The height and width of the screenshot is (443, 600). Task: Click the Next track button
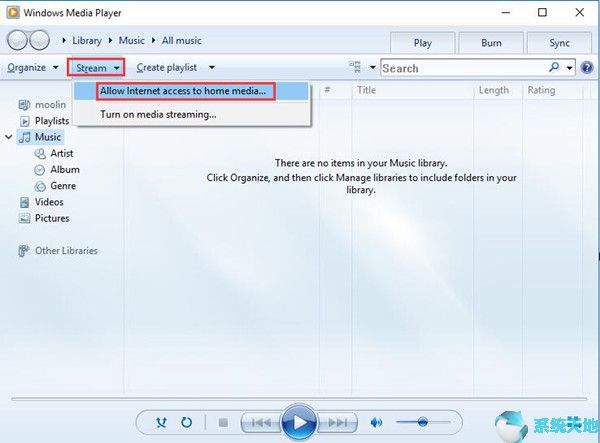pyautogui.click(x=338, y=423)
